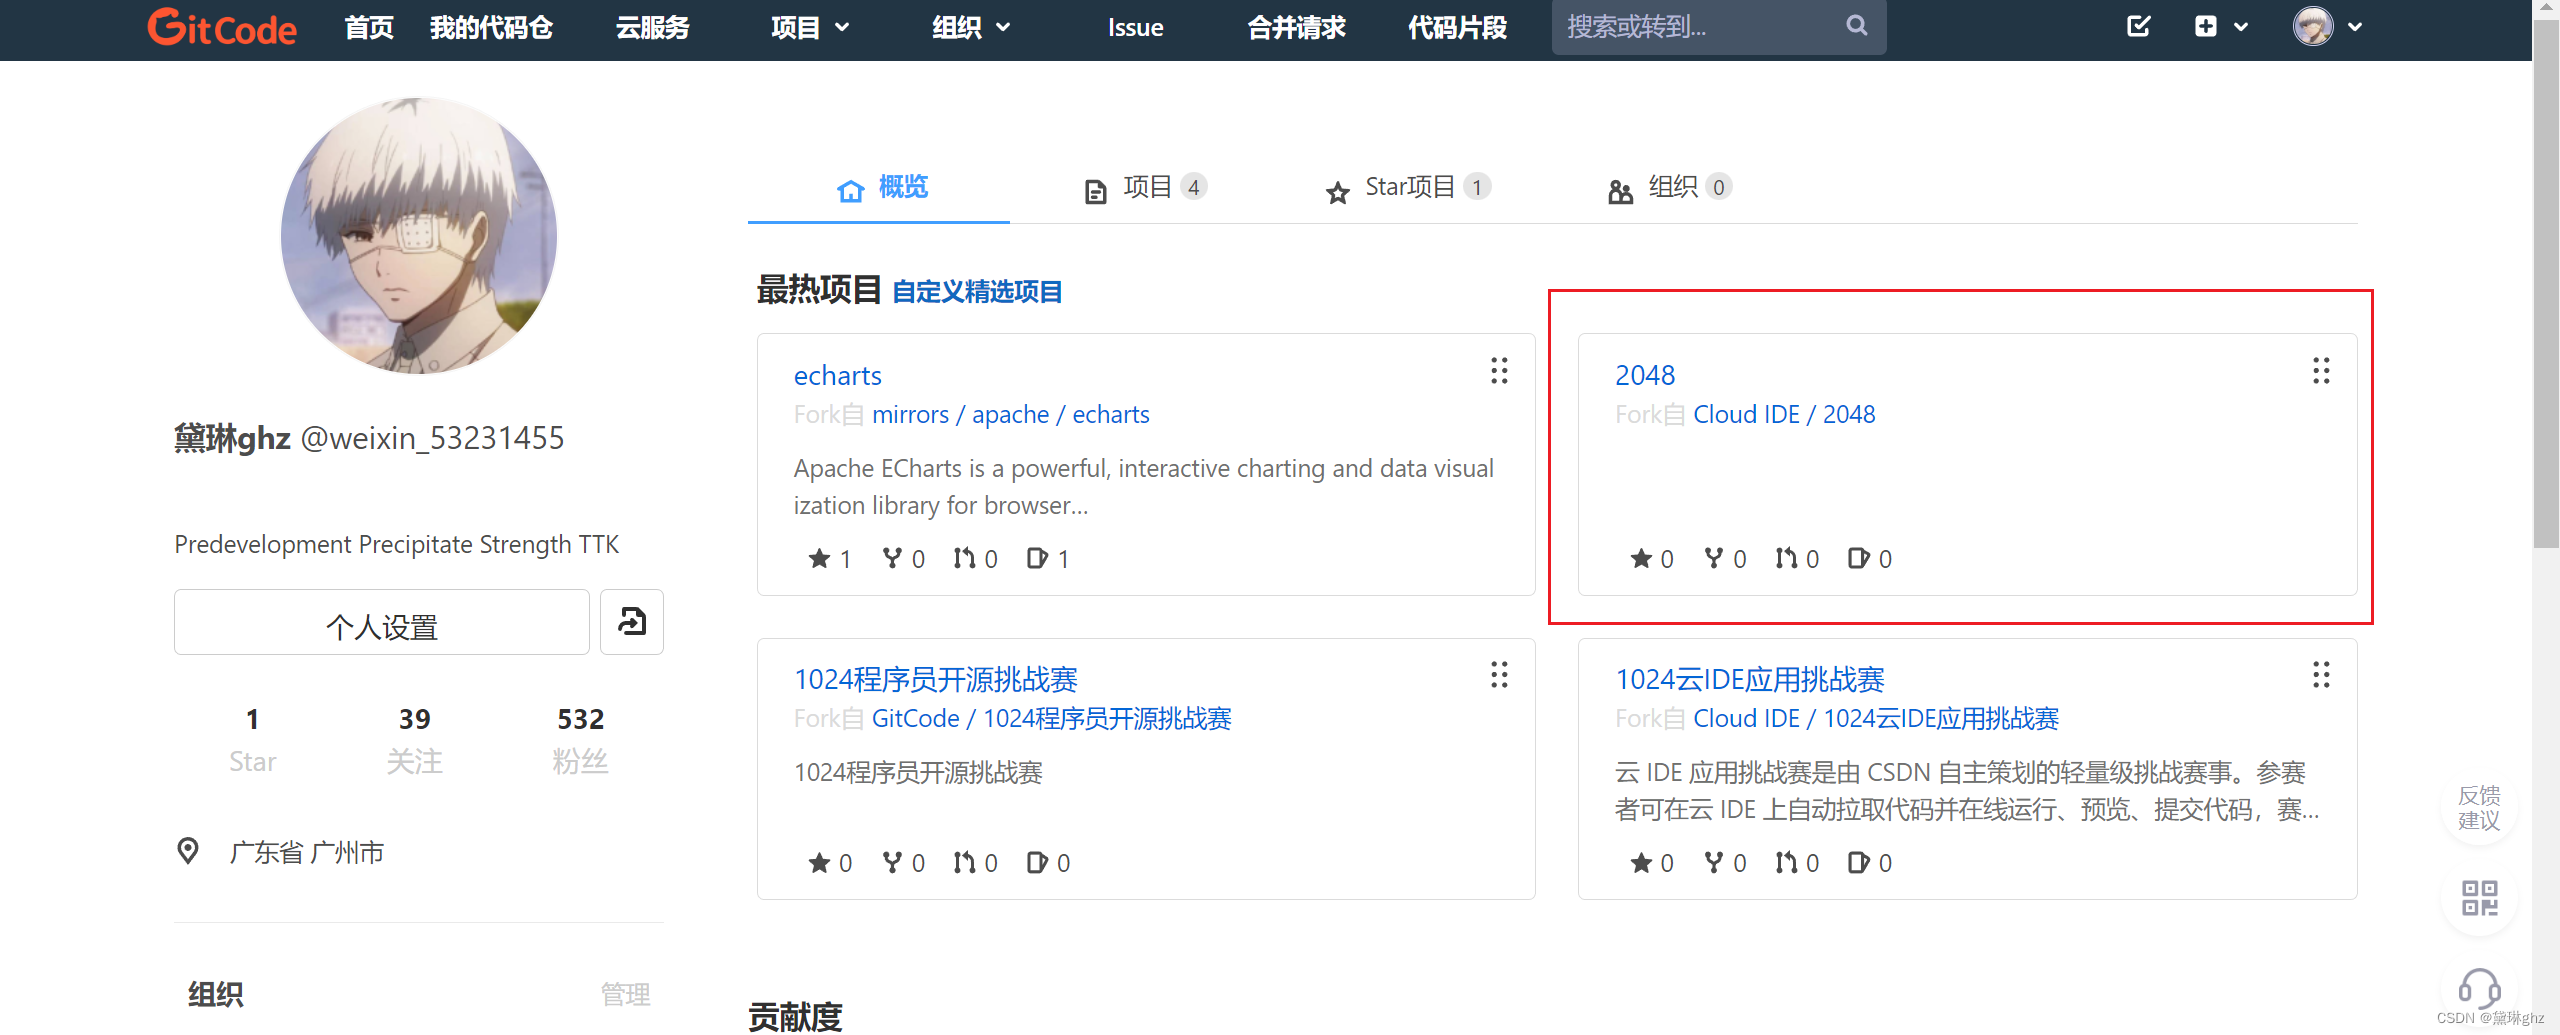Click the fork icon on 1024程序员开源挑战赛 card

point(892,863)
